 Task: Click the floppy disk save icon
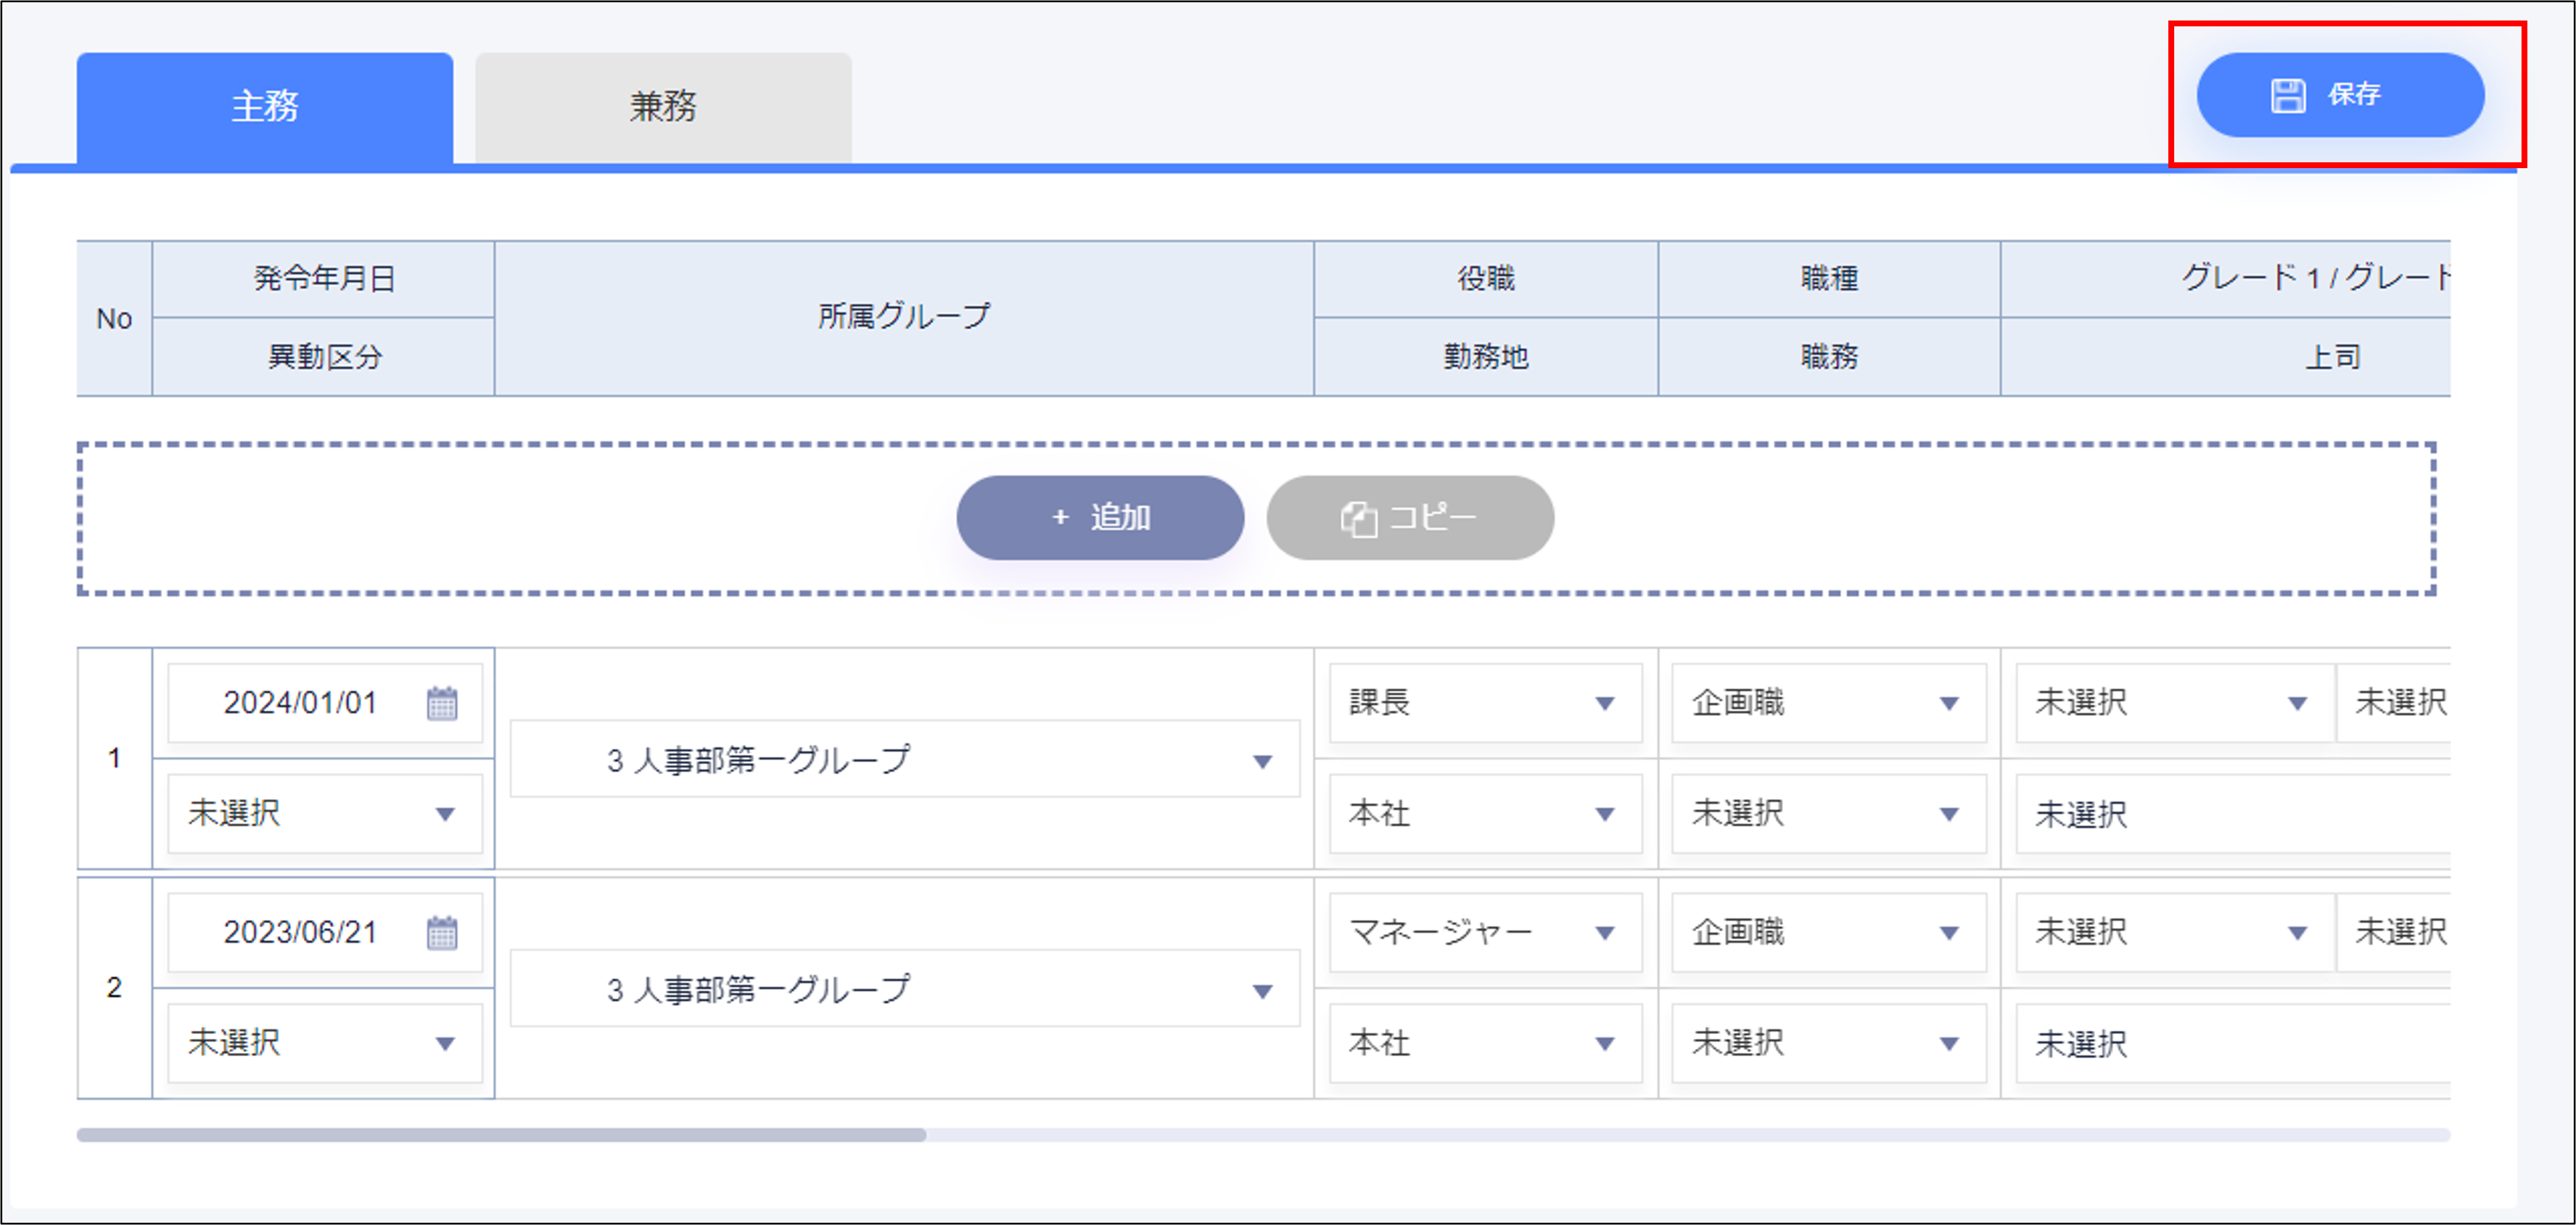click(x=2287, y=96)
